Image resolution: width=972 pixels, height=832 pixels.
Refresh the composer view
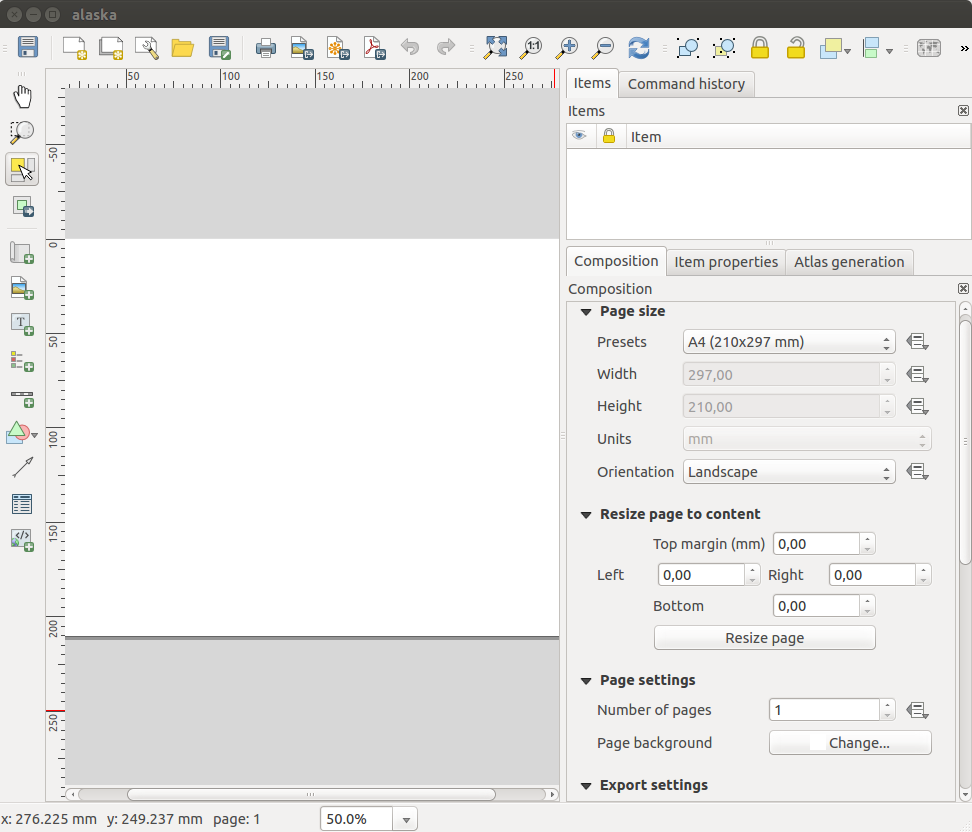tap(638, 47)
